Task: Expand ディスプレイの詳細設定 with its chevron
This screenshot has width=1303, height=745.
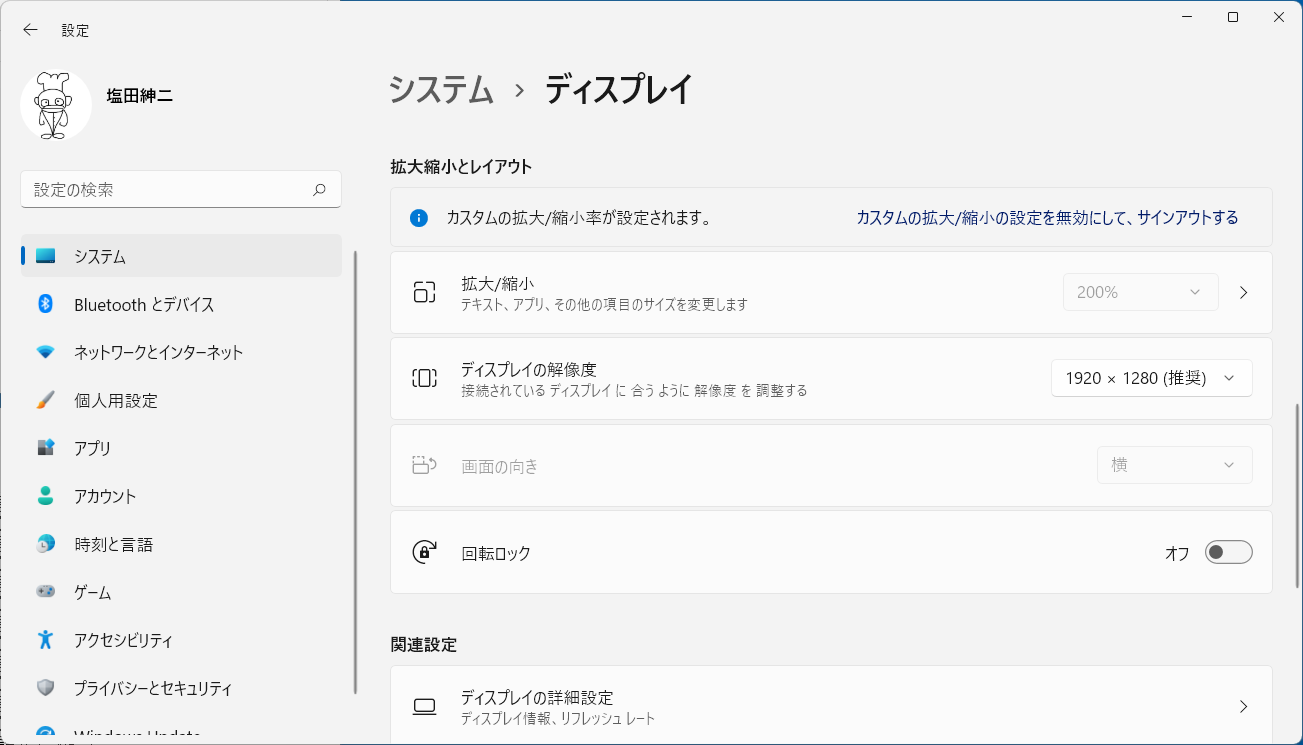Action: 1244,707
